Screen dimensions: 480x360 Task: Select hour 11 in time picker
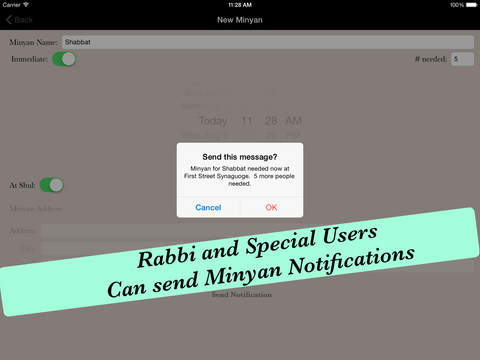point(246,121)
